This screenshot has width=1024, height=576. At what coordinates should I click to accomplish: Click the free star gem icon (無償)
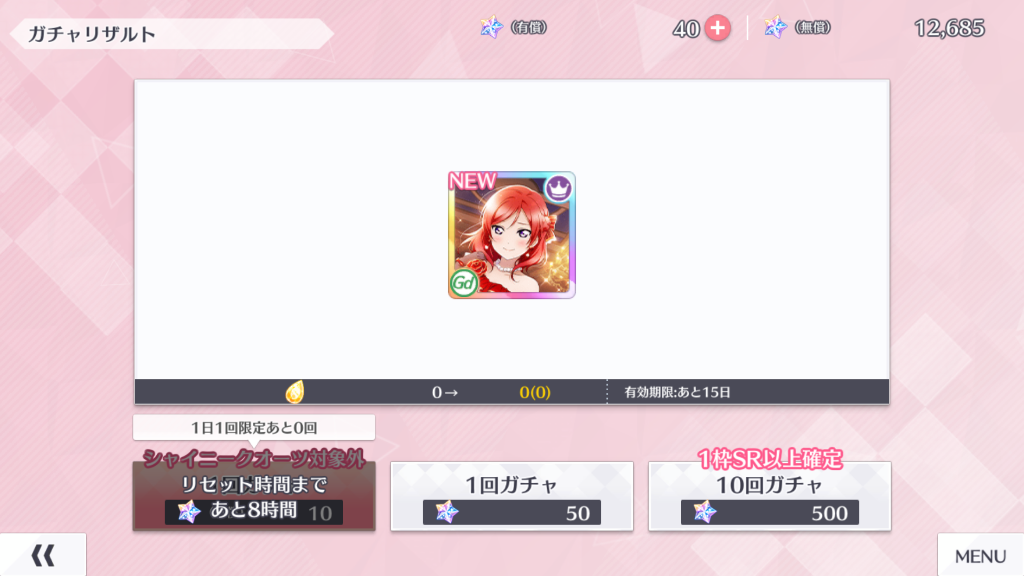(775, 27)
